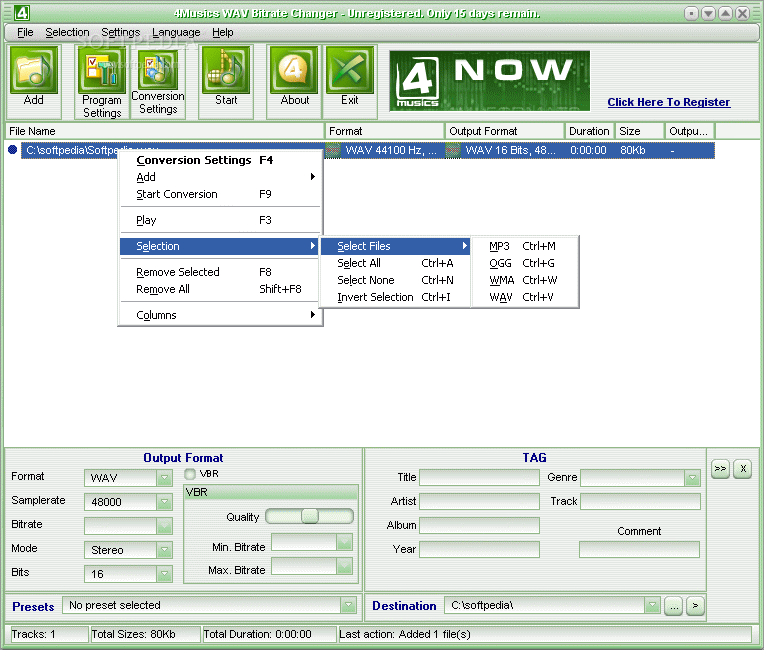Click the Exit toolbar icon
This screenshot has height=650, width=764.
tap(350, 70)
